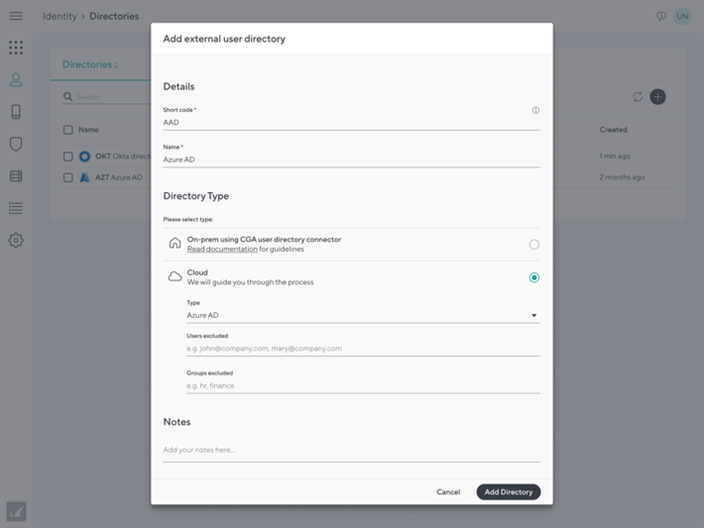Click the AZT Azure AD logo icon
Image resolution: width=704 pixels, height=528 pixels.
coord(84,177)
